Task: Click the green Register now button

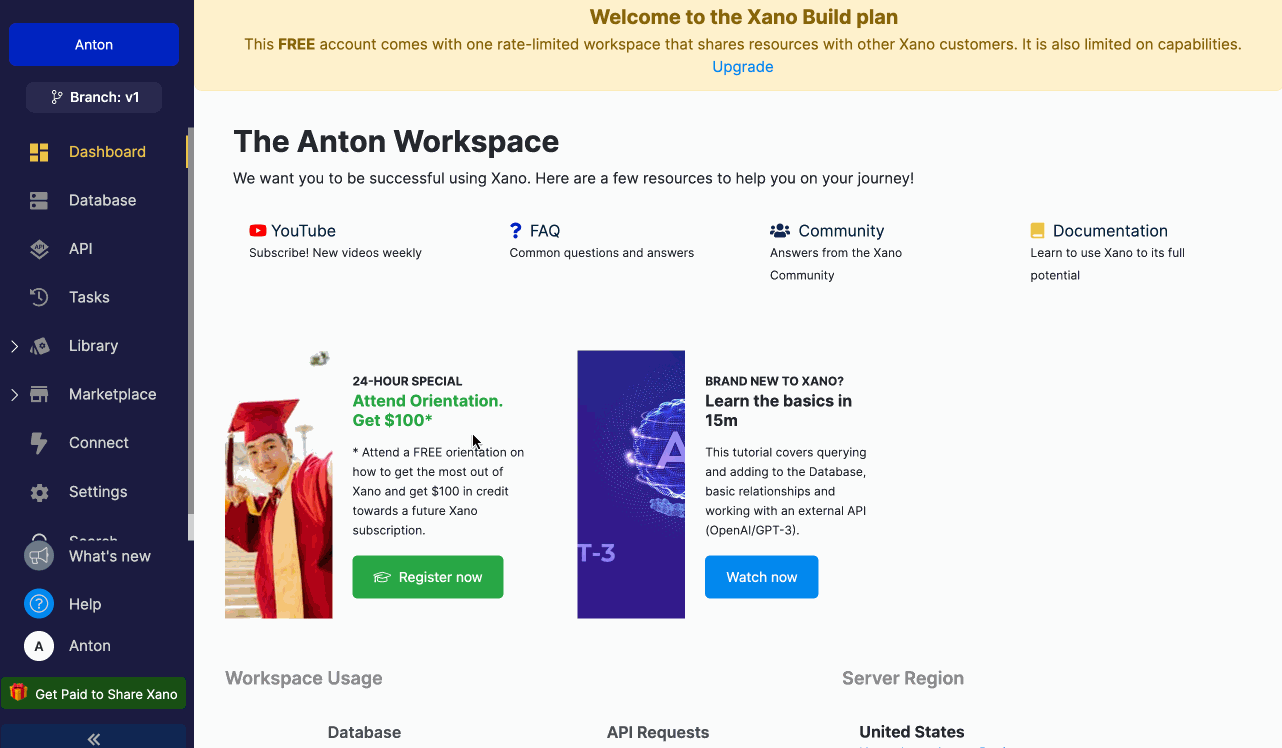Action: tap(428, 577)
